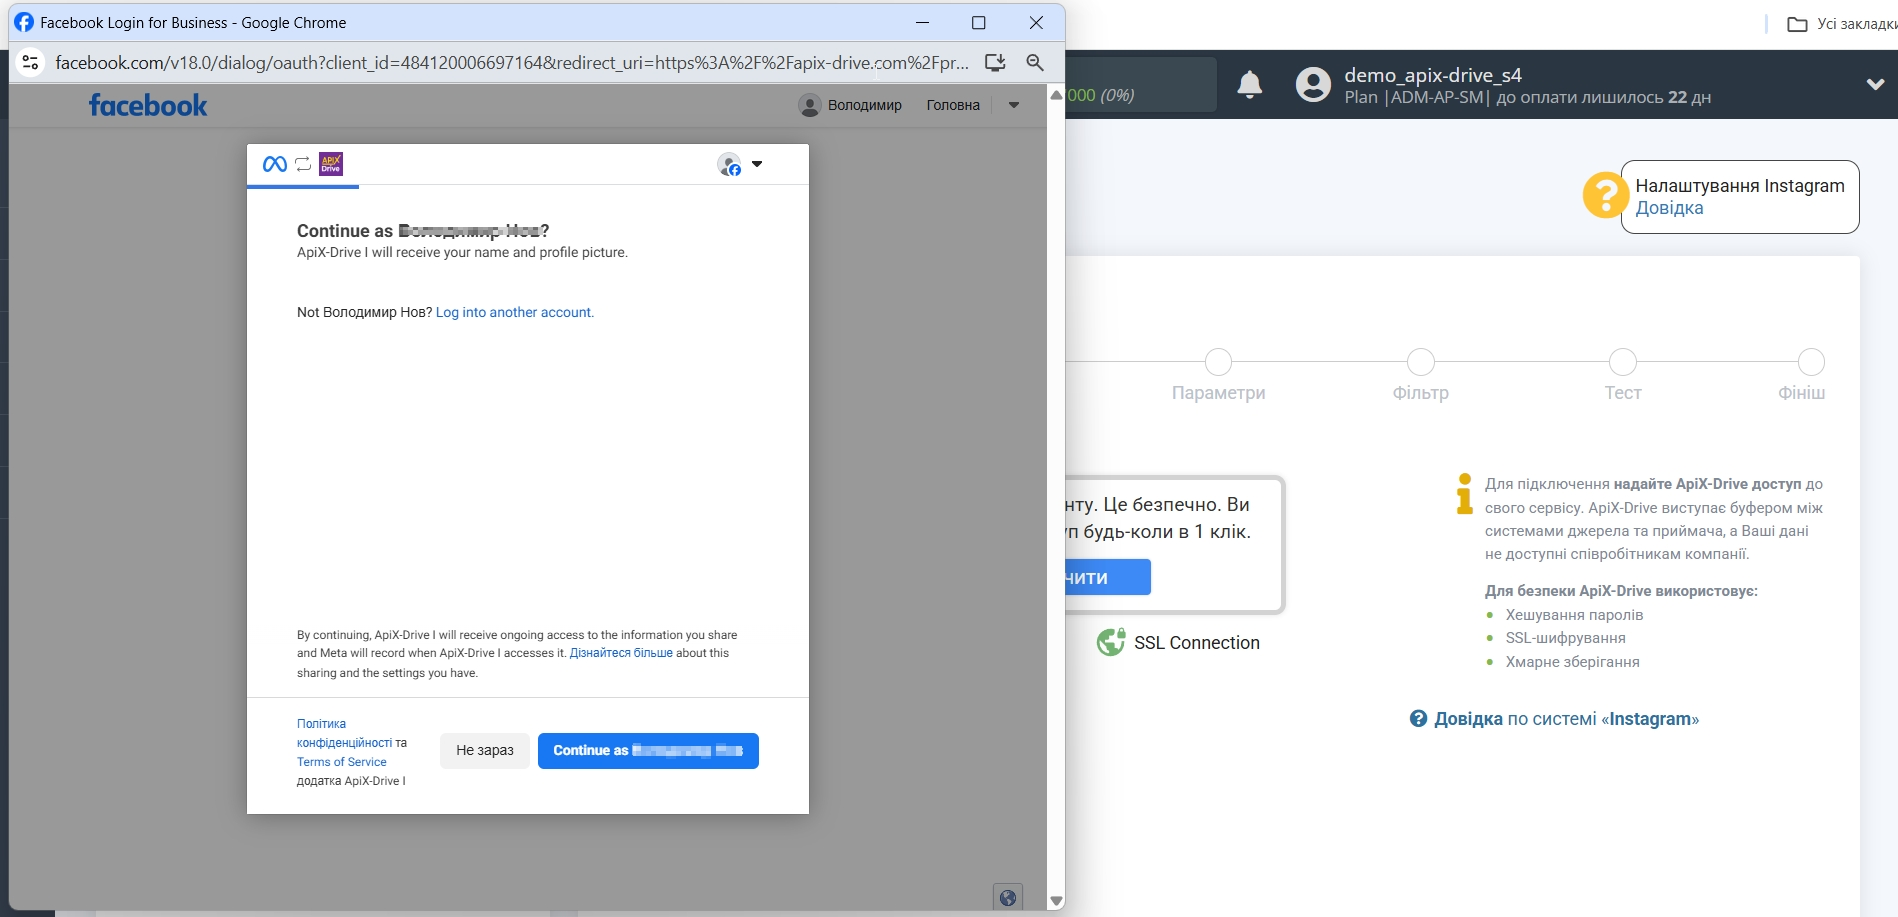
Task: Click the popup scrollbar down arrow
Action: pyautogui.click(x=1056, y=901)
